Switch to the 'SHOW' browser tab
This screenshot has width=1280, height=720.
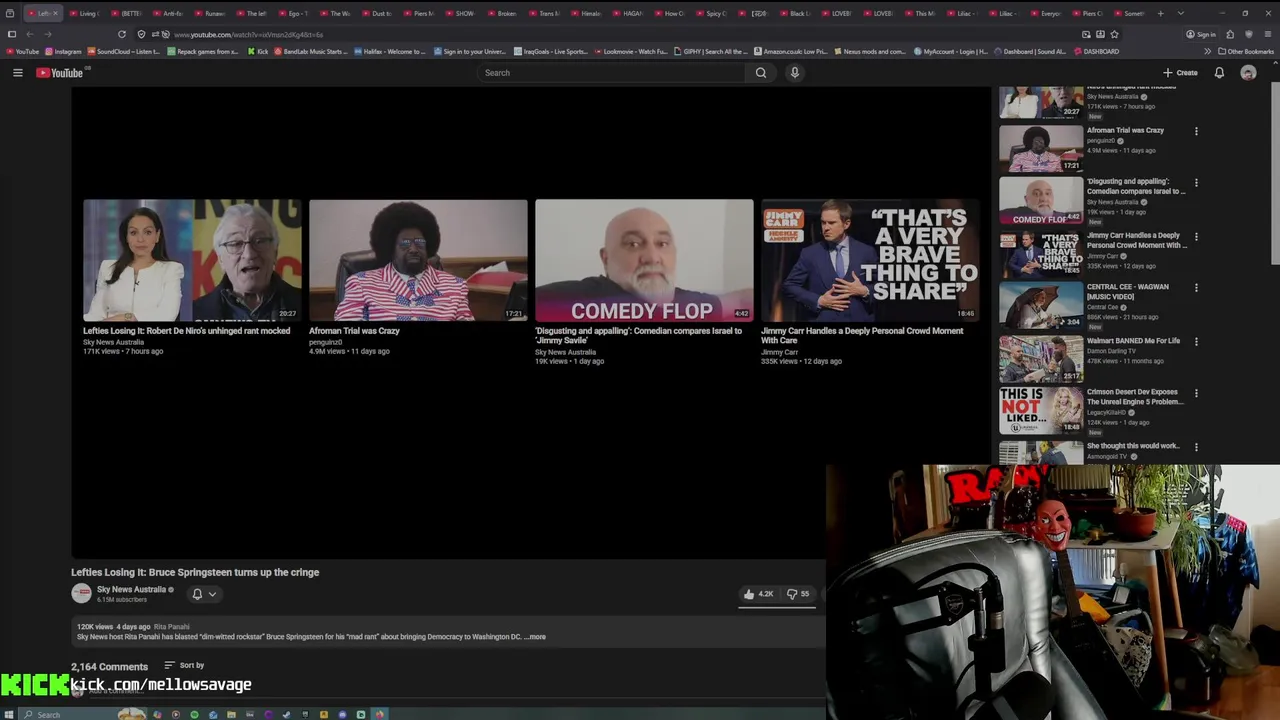[460, 13]
